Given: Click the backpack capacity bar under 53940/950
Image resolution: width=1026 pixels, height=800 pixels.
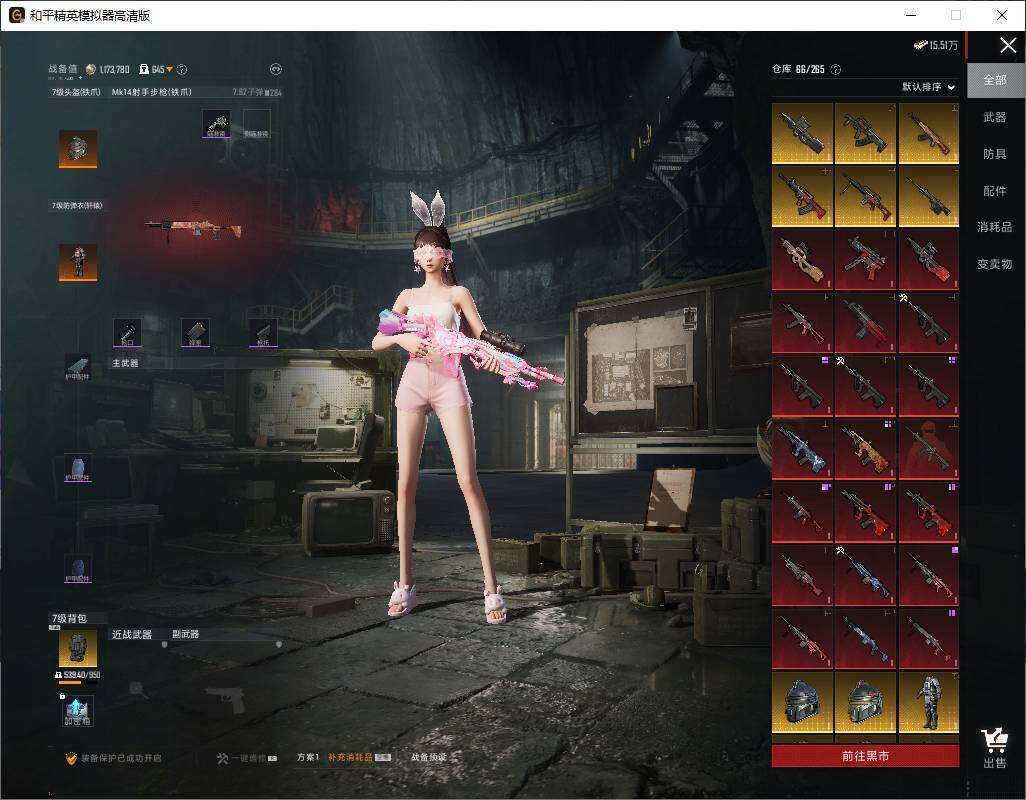Looking at the screenshot, I should 79,682.
